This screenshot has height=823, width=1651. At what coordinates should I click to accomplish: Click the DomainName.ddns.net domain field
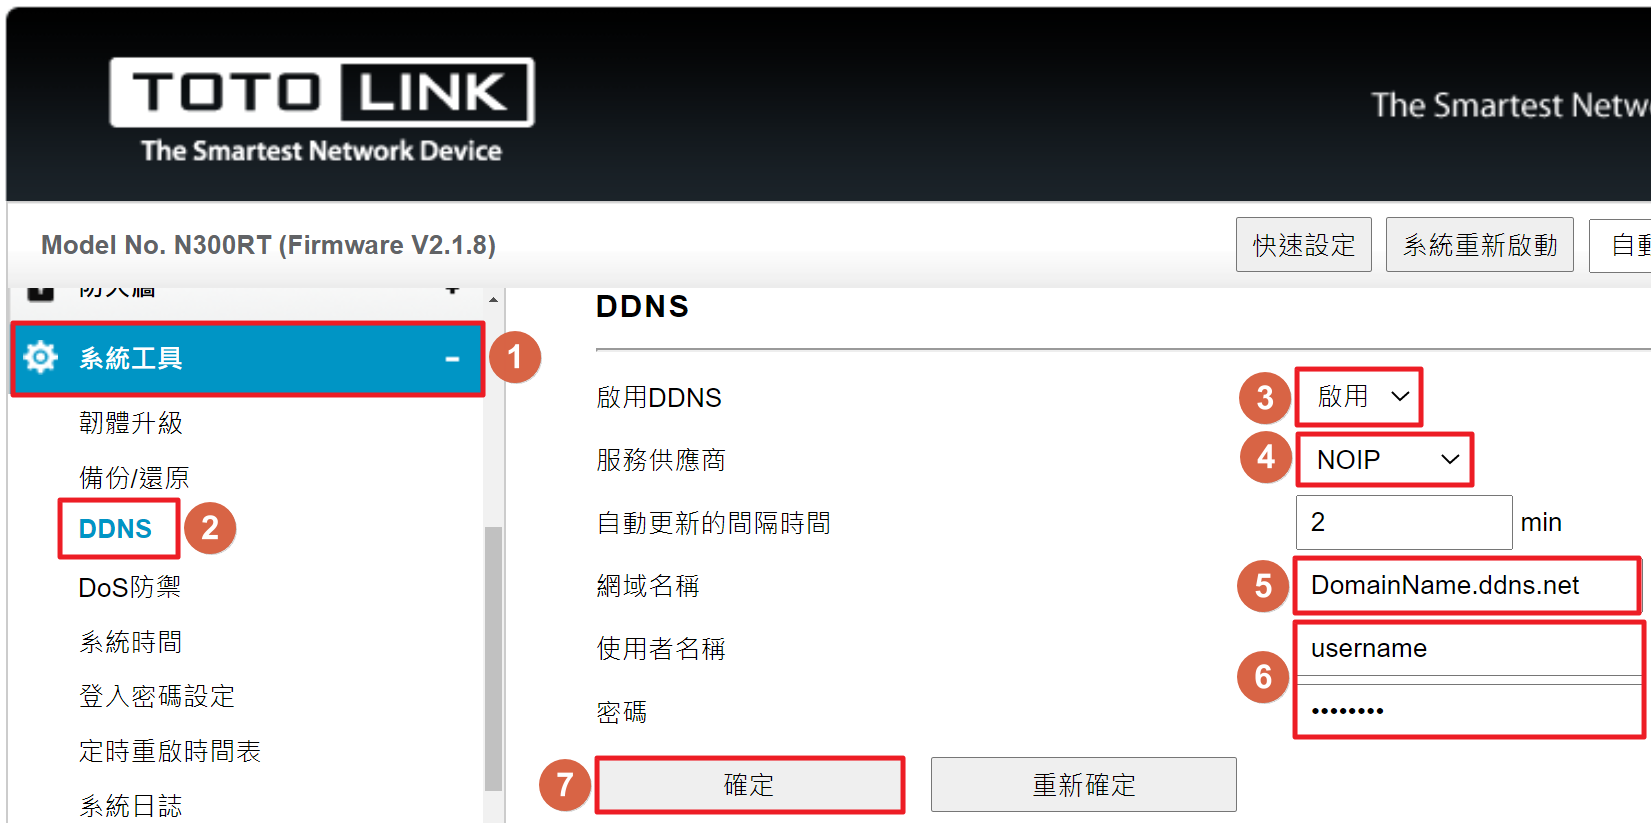tap(1467, 585)
